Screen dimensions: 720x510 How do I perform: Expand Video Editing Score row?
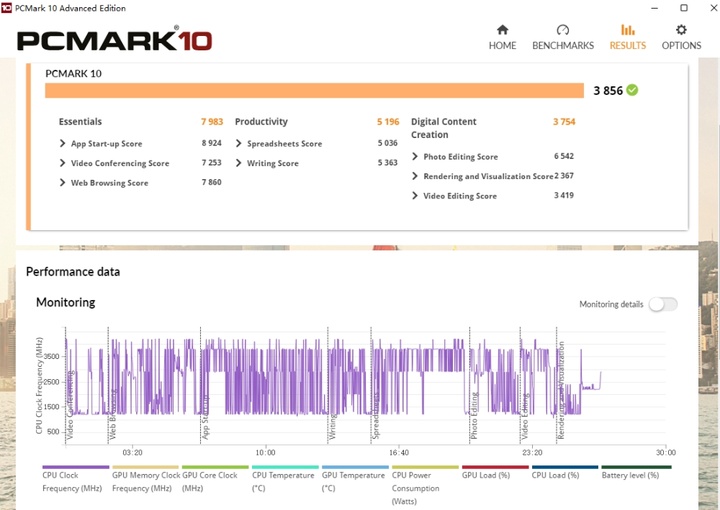pyautogui.click(x=415, y=196)
